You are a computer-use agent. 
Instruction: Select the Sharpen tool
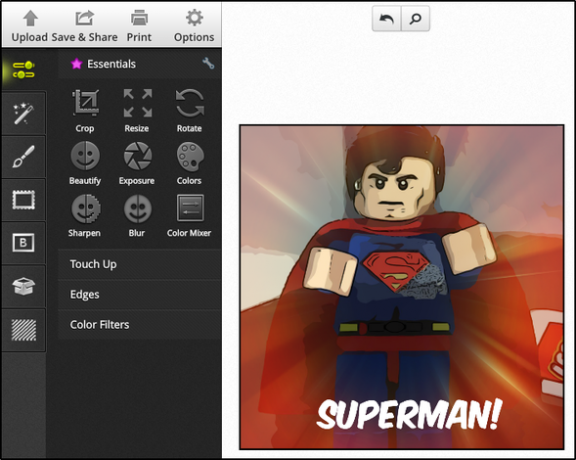click(84, 216)
